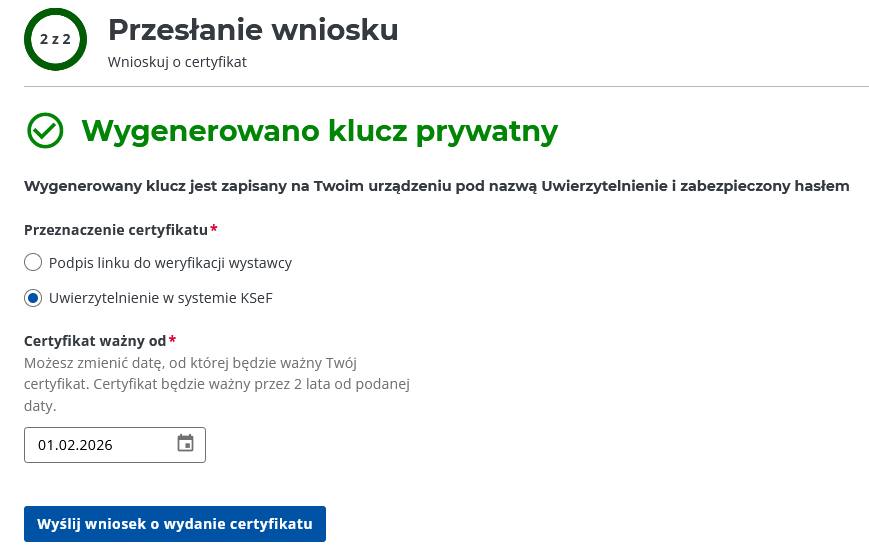Click the certificate validity help text
This screenshot has height=559, width=869.
pyautogui.click(x=217, y=384)
